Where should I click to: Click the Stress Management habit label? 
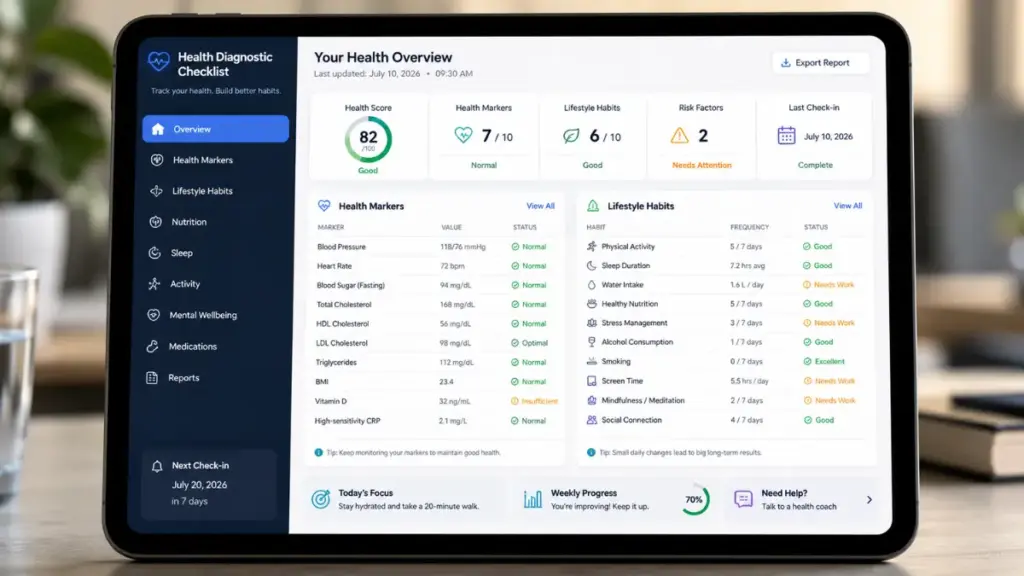(x=634, y=323)
